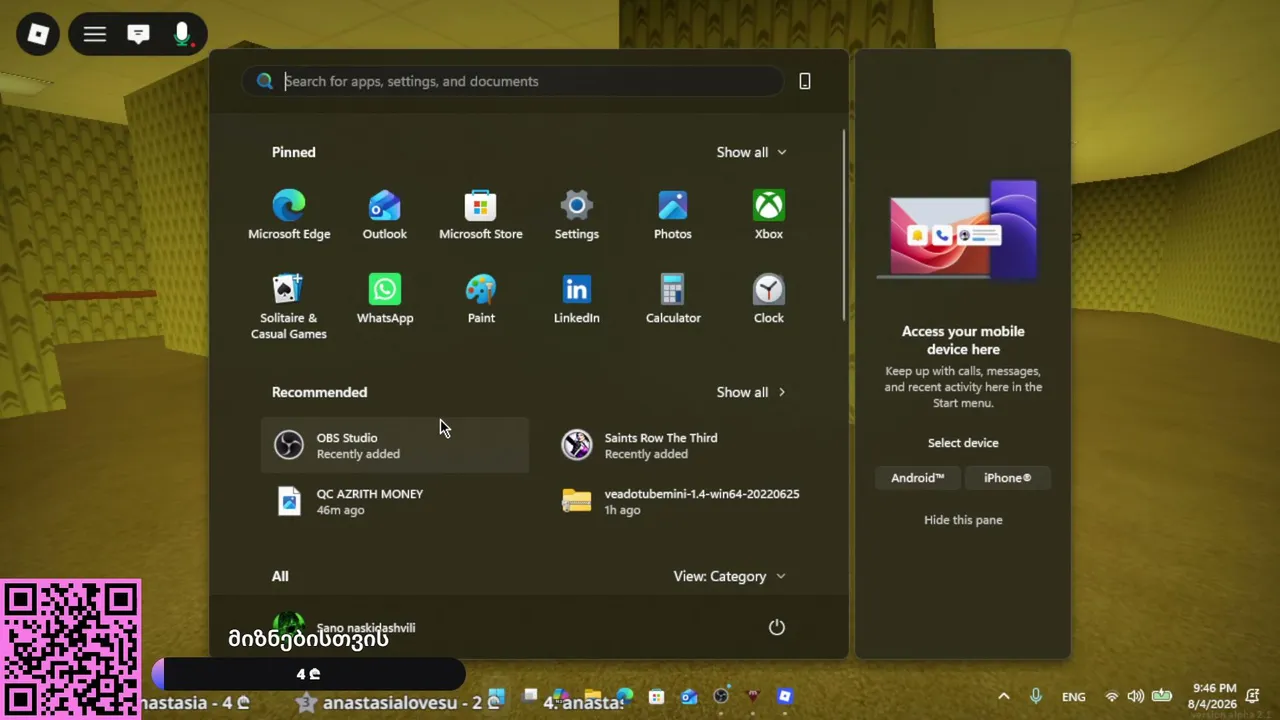Open Microsoft Edge from pinned apps
Image resolution: width=1280 pixels, height=720 pixels.
click(x=289, y=215)
